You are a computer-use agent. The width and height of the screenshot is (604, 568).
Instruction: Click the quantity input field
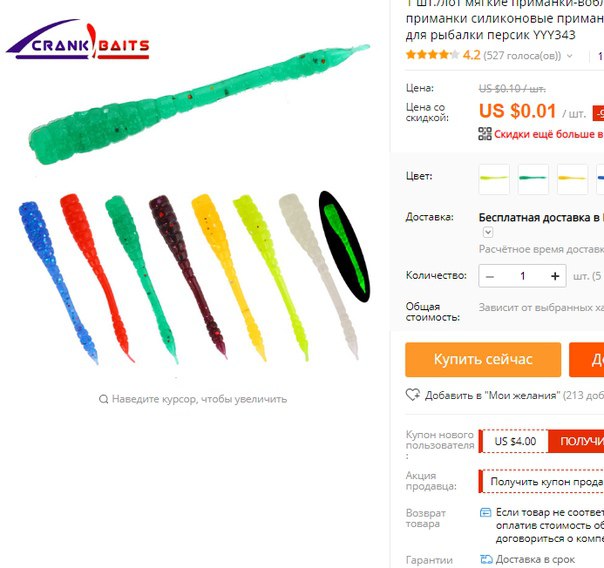pos(522,276)
